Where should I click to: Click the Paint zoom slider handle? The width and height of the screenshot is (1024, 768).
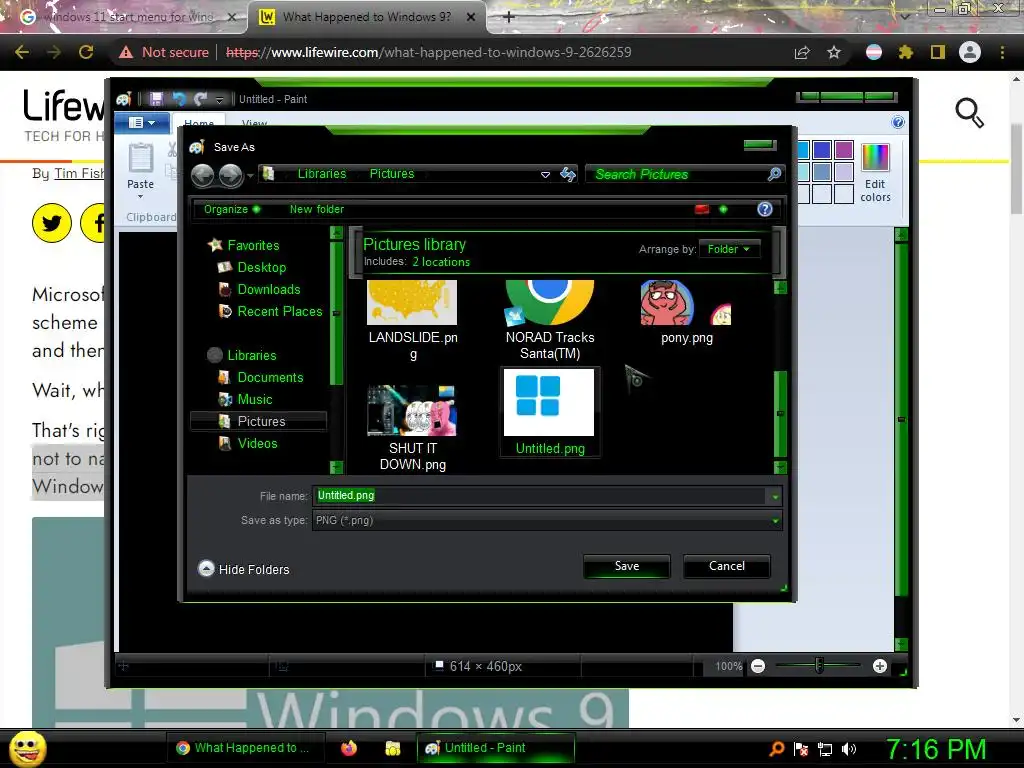point(819,666)
